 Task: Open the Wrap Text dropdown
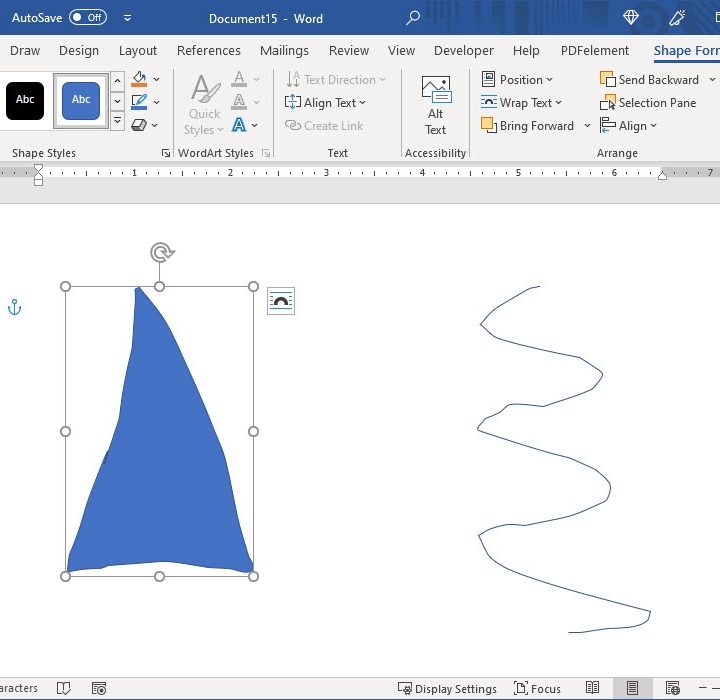click(522, 102)
